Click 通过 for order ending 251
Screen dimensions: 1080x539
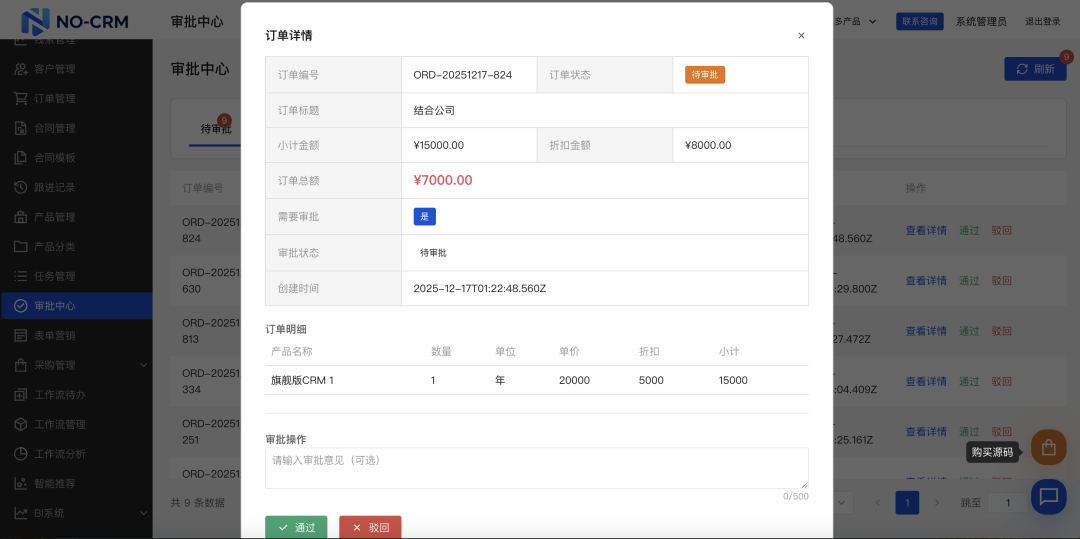(x=968, y=432)
